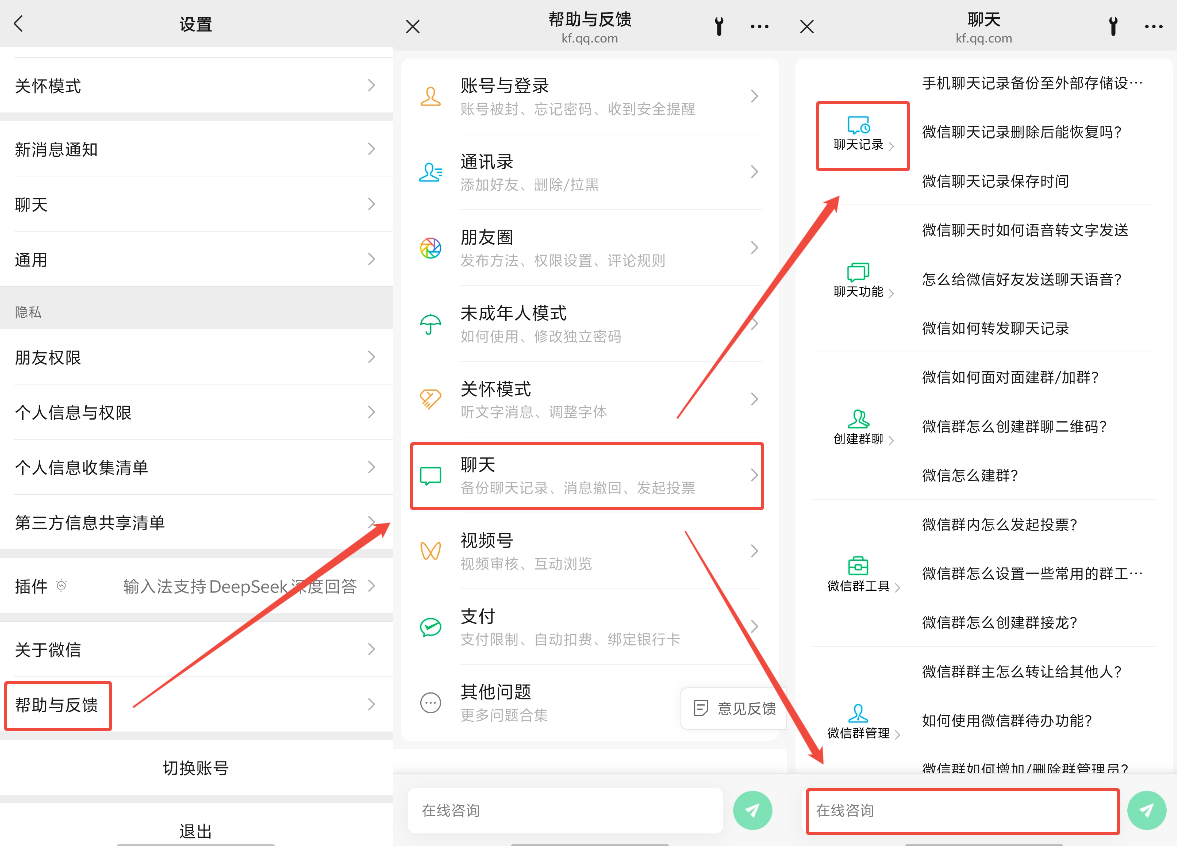Viewport: 1177px width, 846px height.
Task: Tap the 其他问题 ellipsis icon
Action: [x=430, y=703]
